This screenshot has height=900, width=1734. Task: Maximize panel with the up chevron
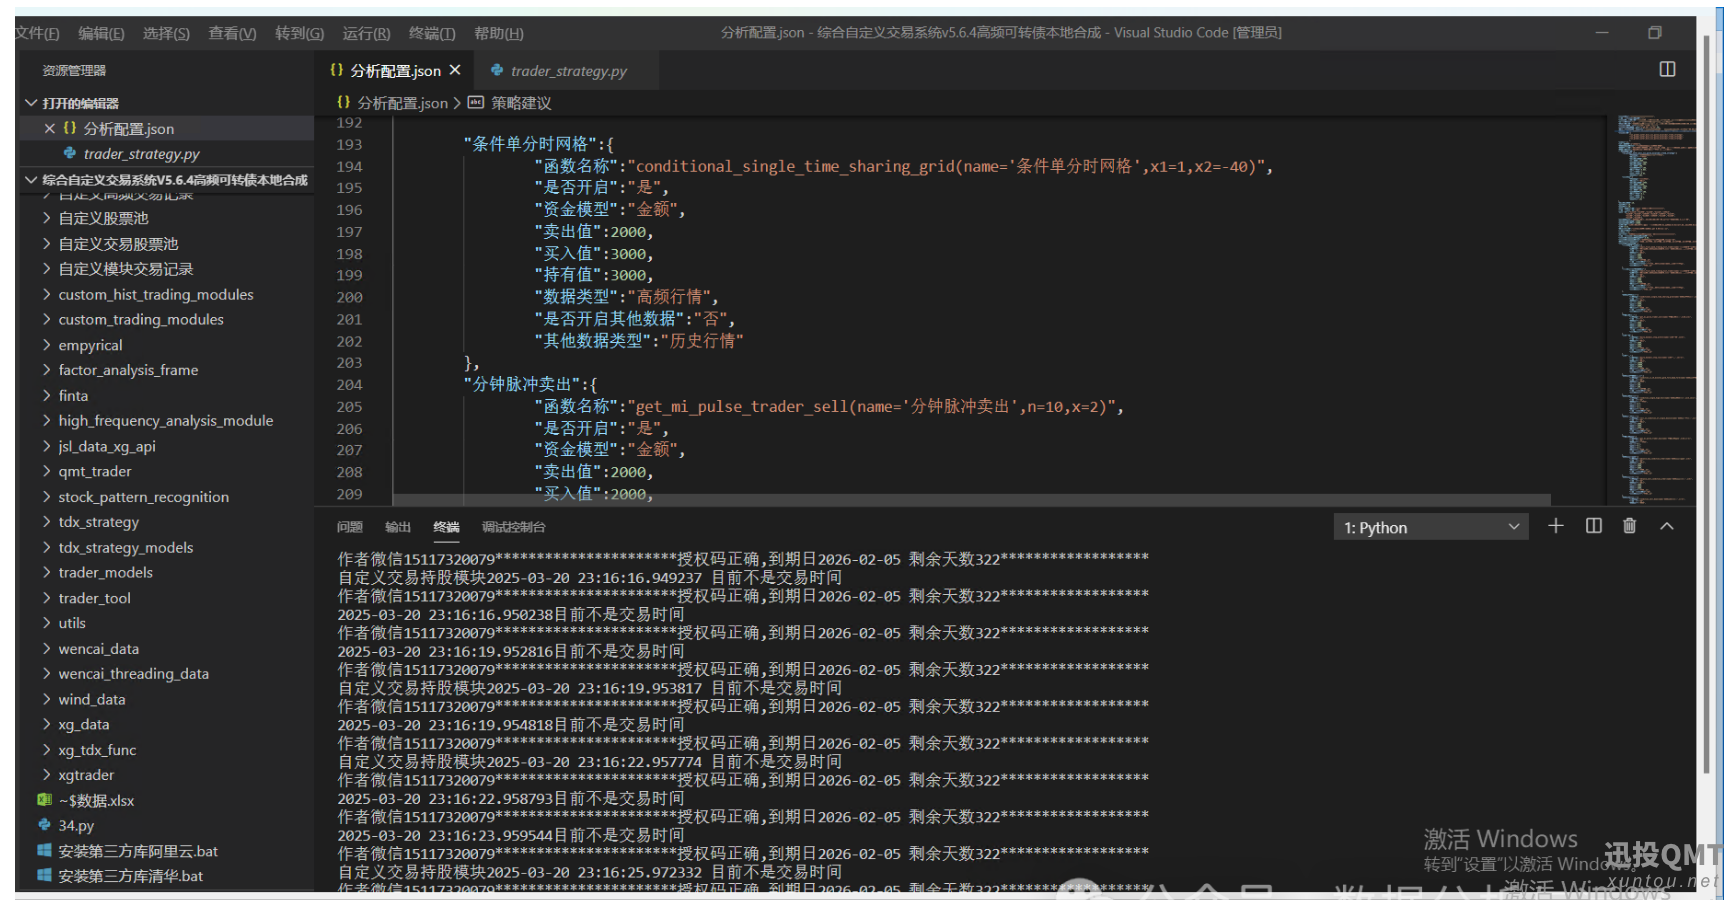point(1667,526)
